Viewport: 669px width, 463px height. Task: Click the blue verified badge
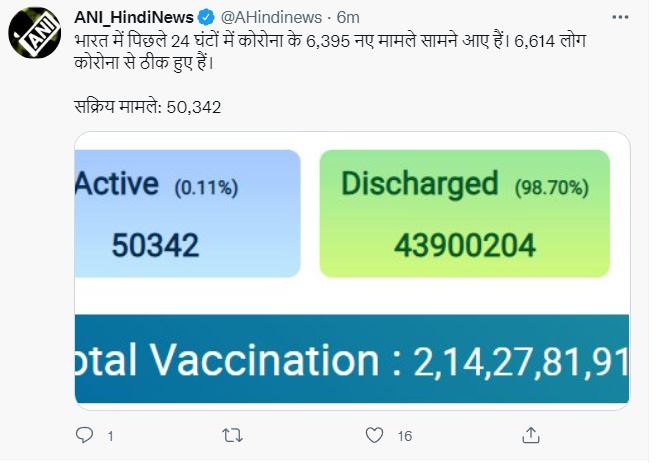tap(206, 17)
